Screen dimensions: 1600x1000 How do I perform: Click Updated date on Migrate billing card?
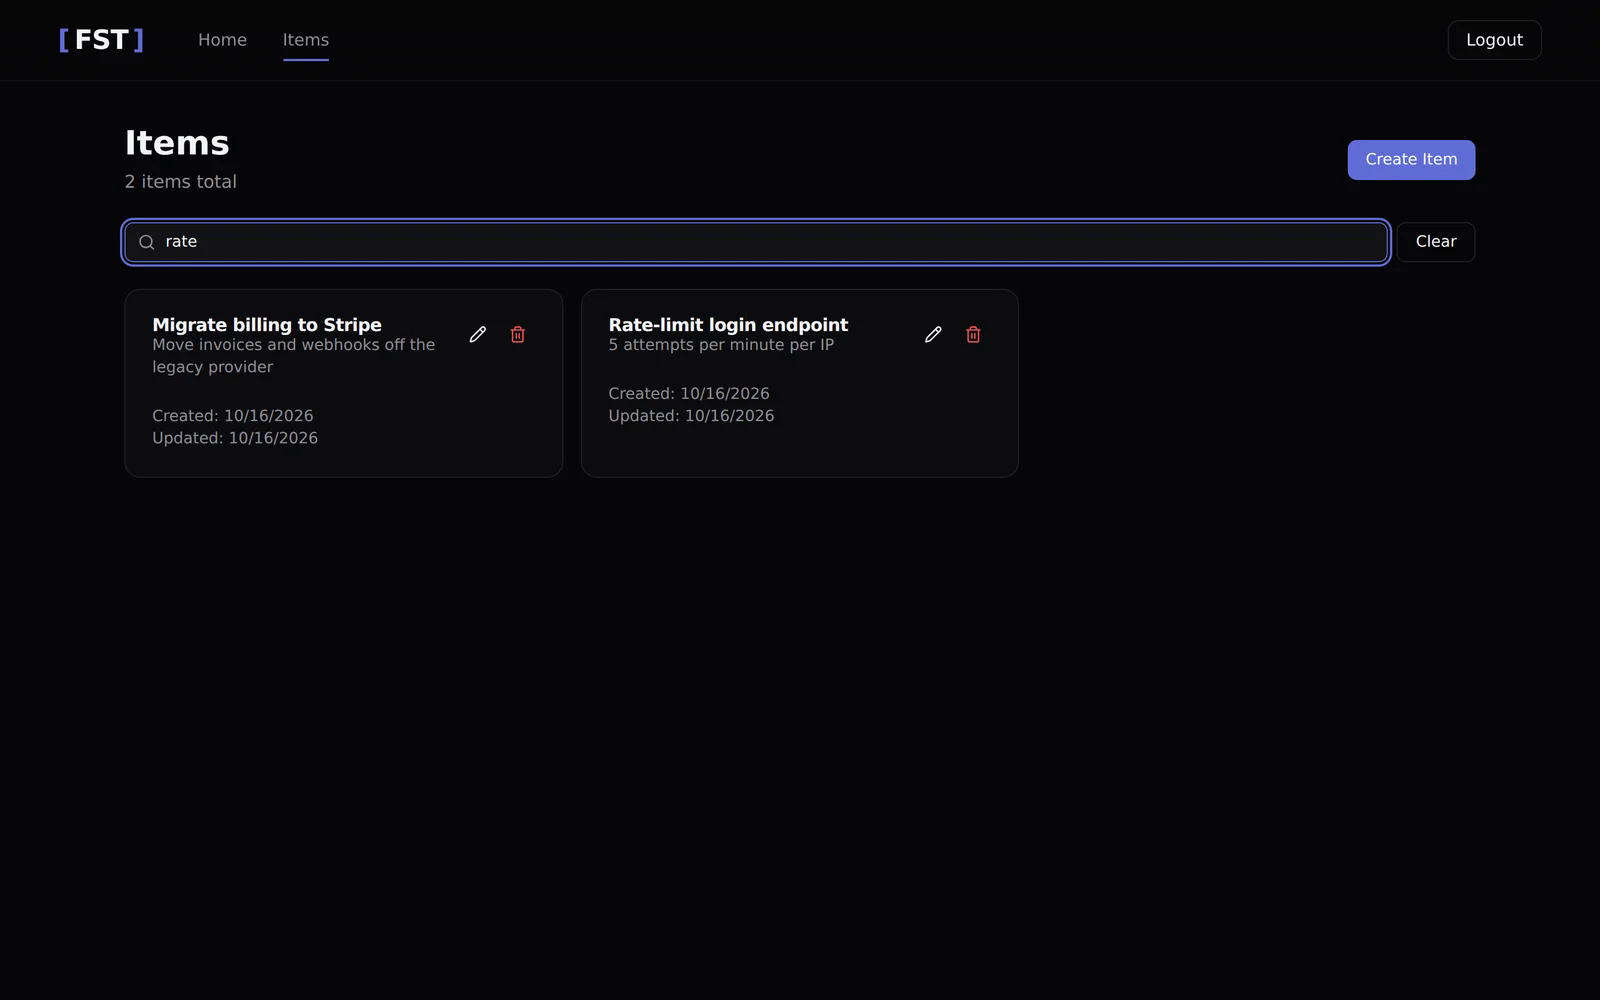tap(235, 438)
